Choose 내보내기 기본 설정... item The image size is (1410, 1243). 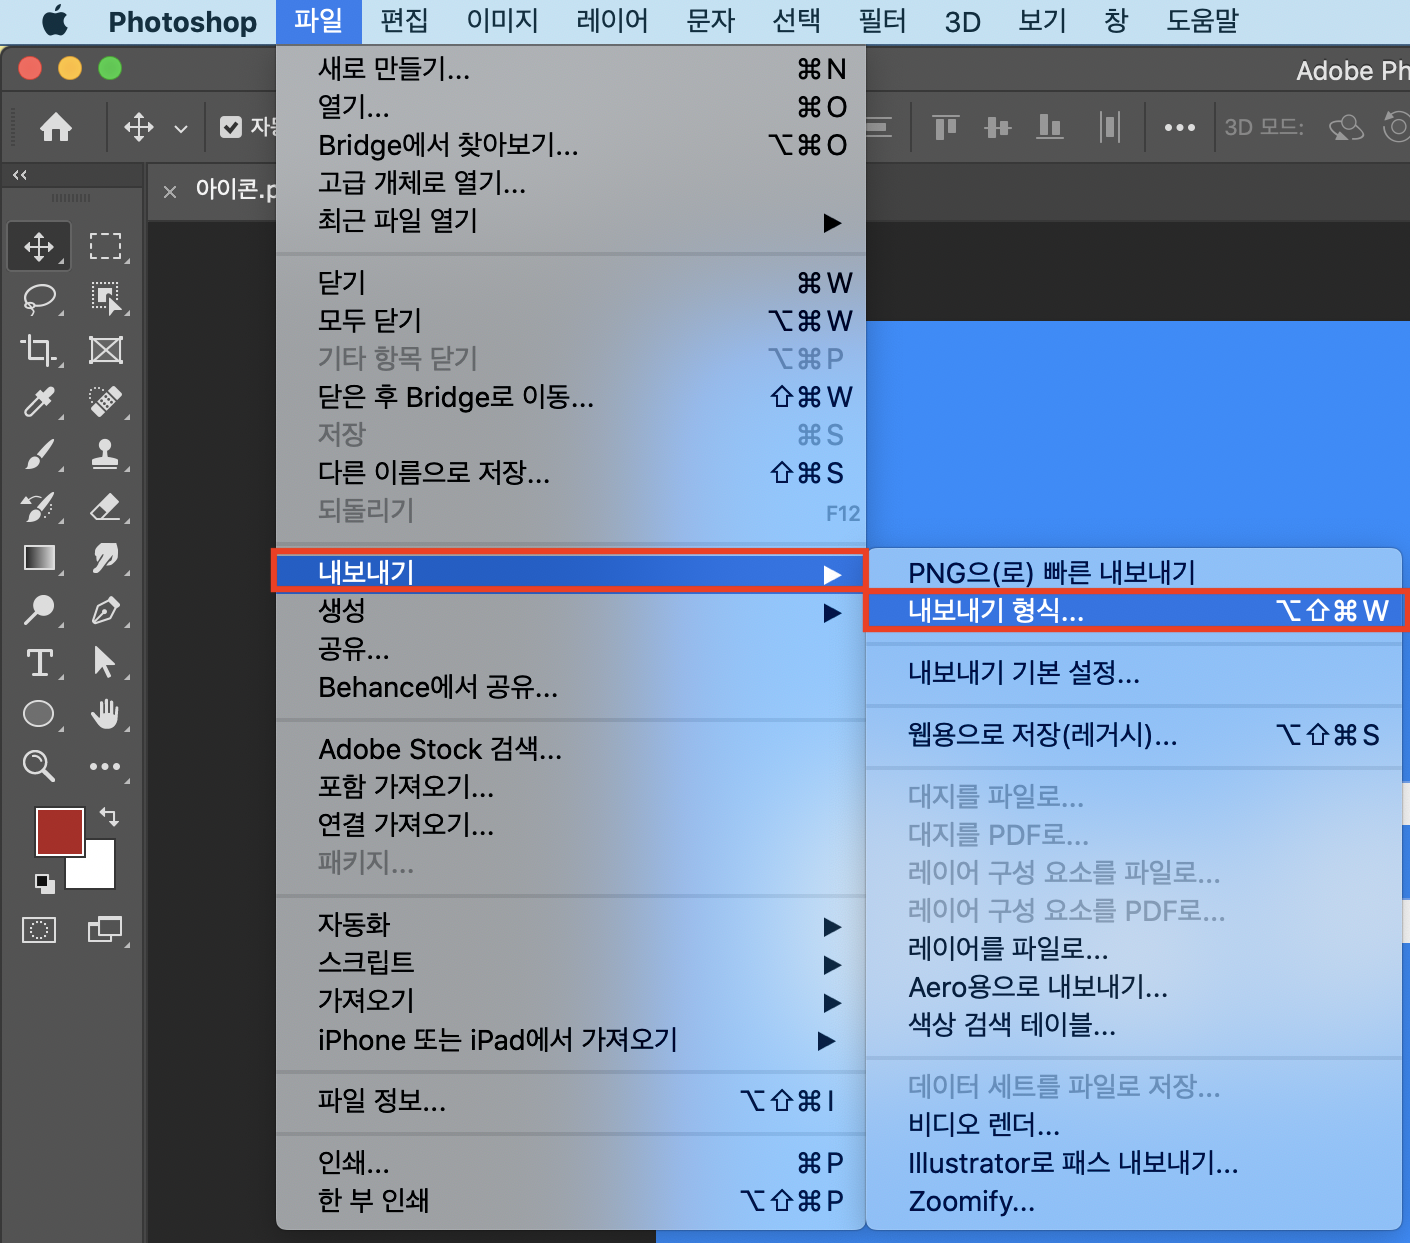(1134, 673)
